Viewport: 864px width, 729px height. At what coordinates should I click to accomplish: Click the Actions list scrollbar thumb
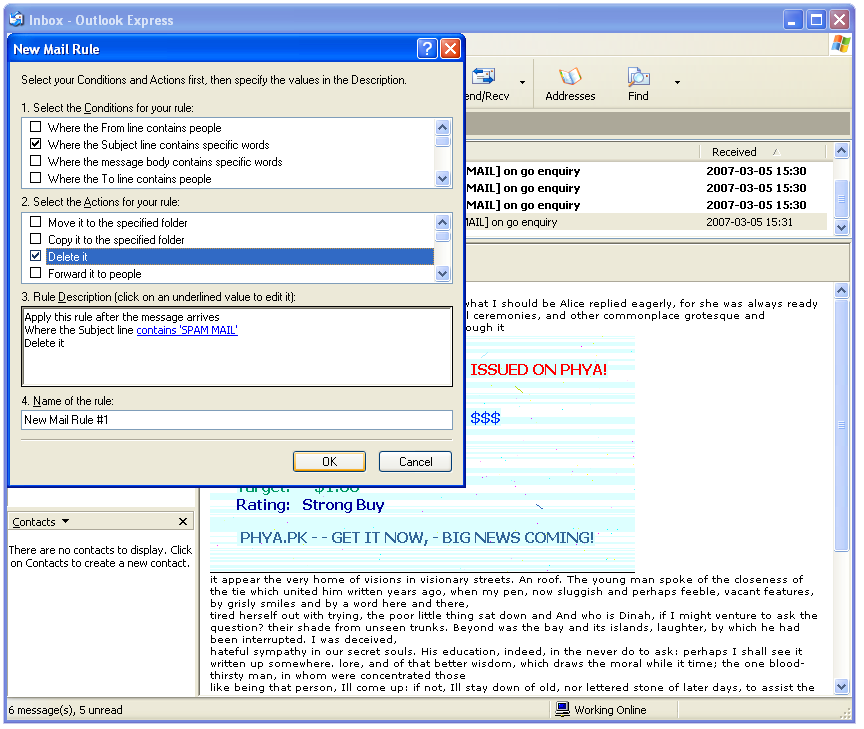click(442, 236)
